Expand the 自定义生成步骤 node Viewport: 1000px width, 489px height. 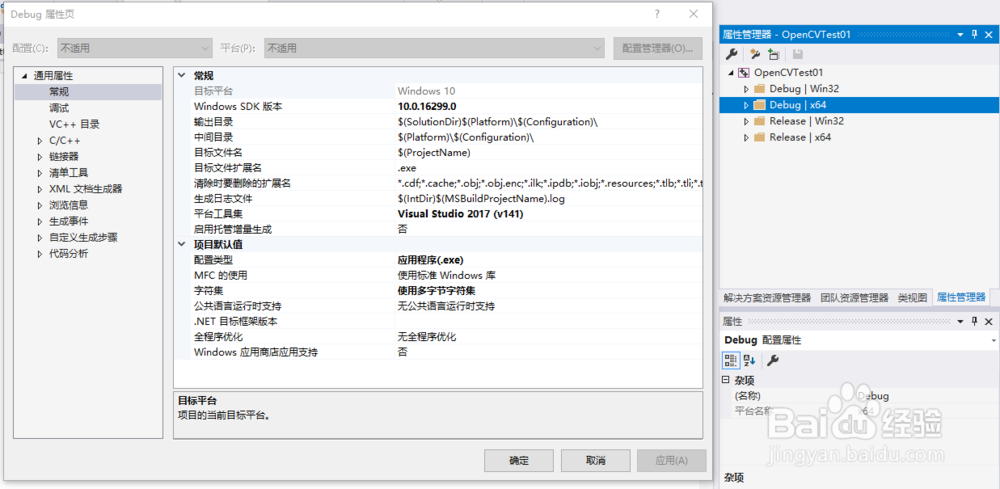tap(40, 238)
